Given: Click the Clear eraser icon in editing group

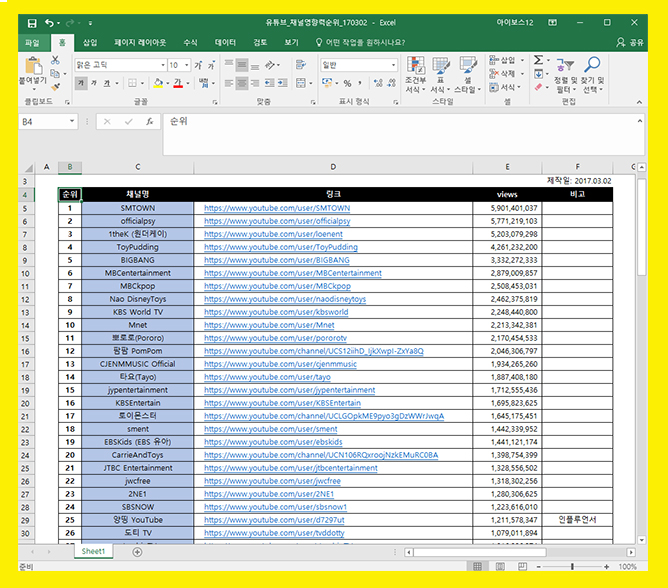Looking at the screenshot, I should click(538, 87).
